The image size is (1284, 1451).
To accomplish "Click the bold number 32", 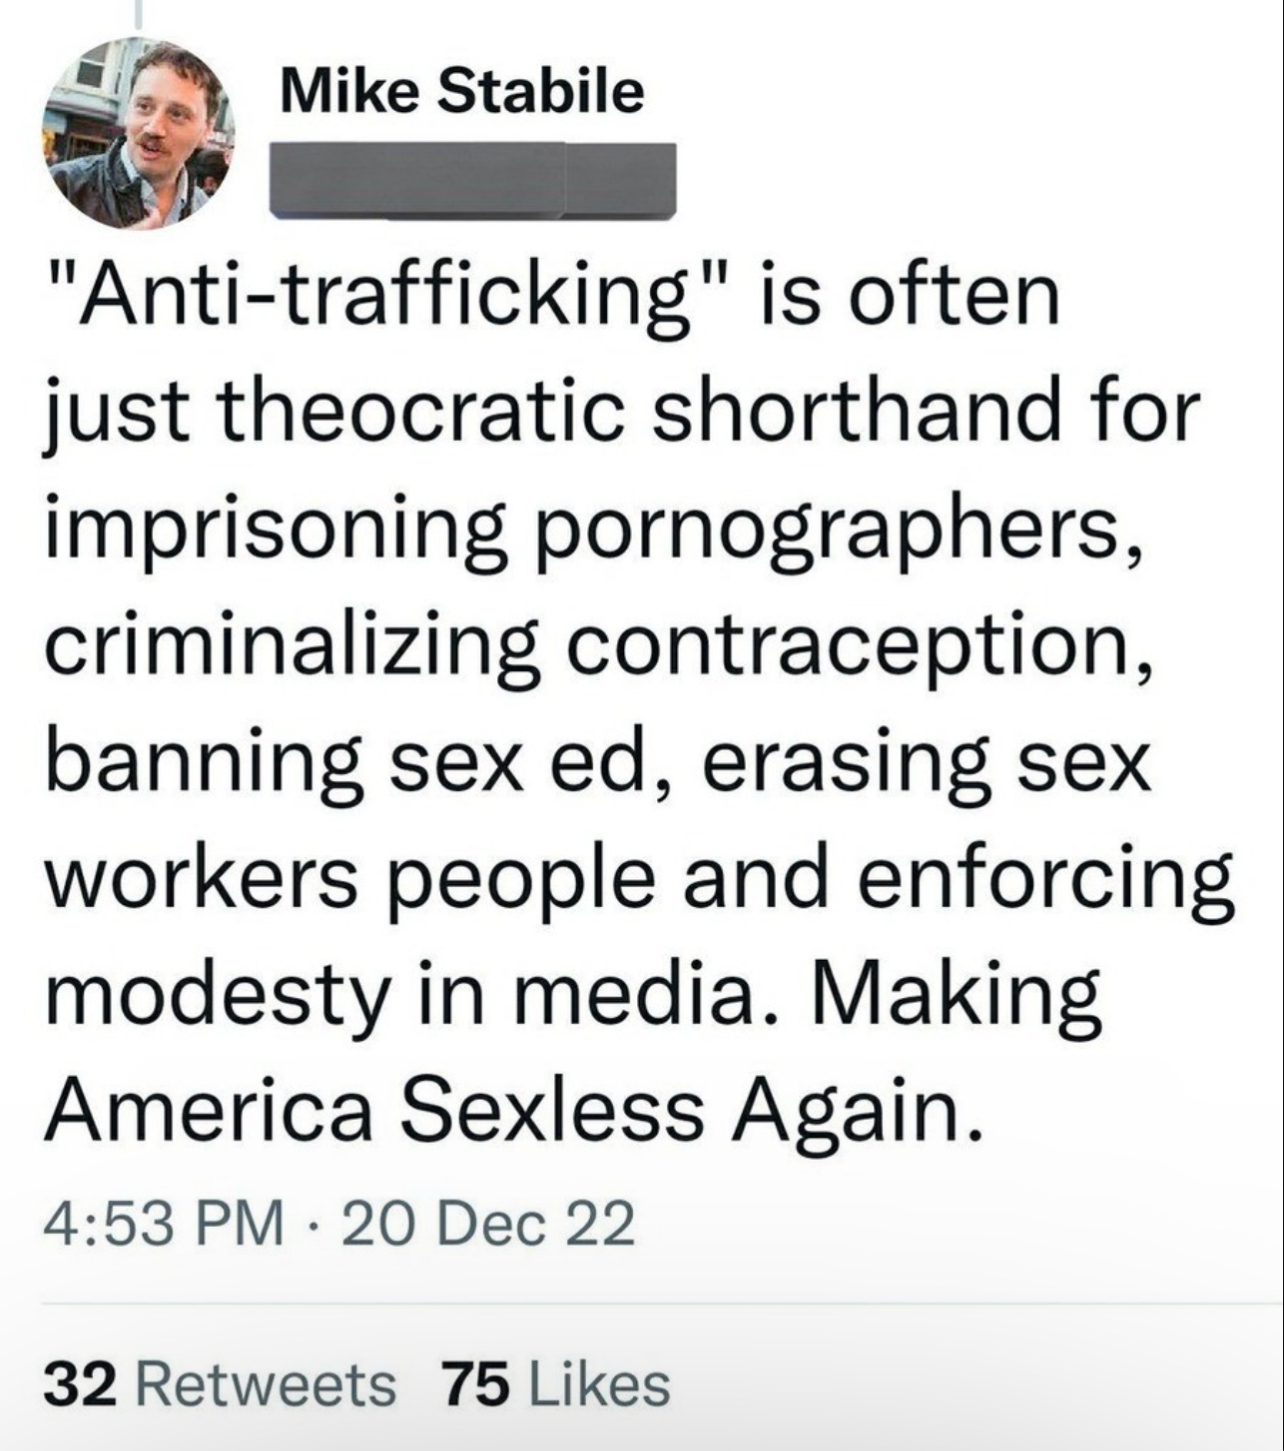I will tap(82, 1384).
